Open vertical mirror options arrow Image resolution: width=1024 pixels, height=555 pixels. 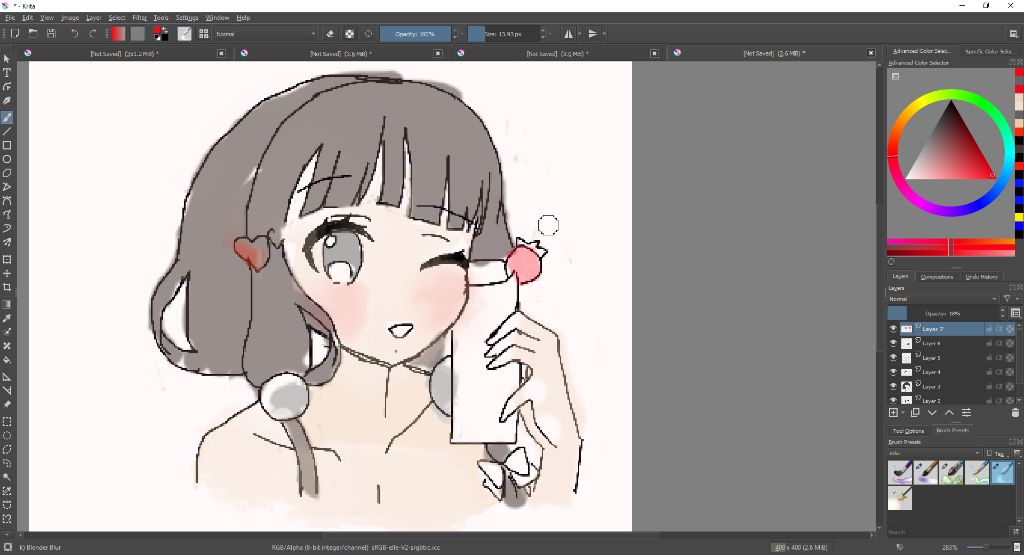(604, 33)
